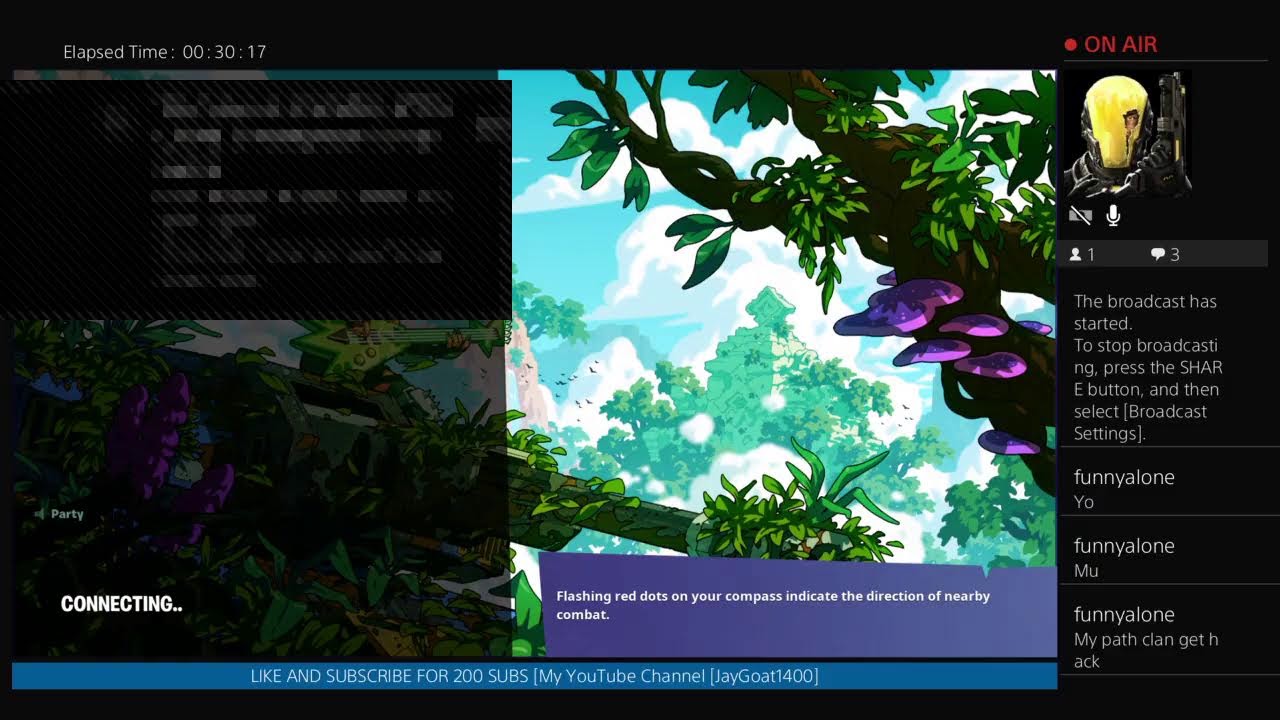Click the comment count number 3
Screen dimensions: 1280x720
click(1175, 255)
